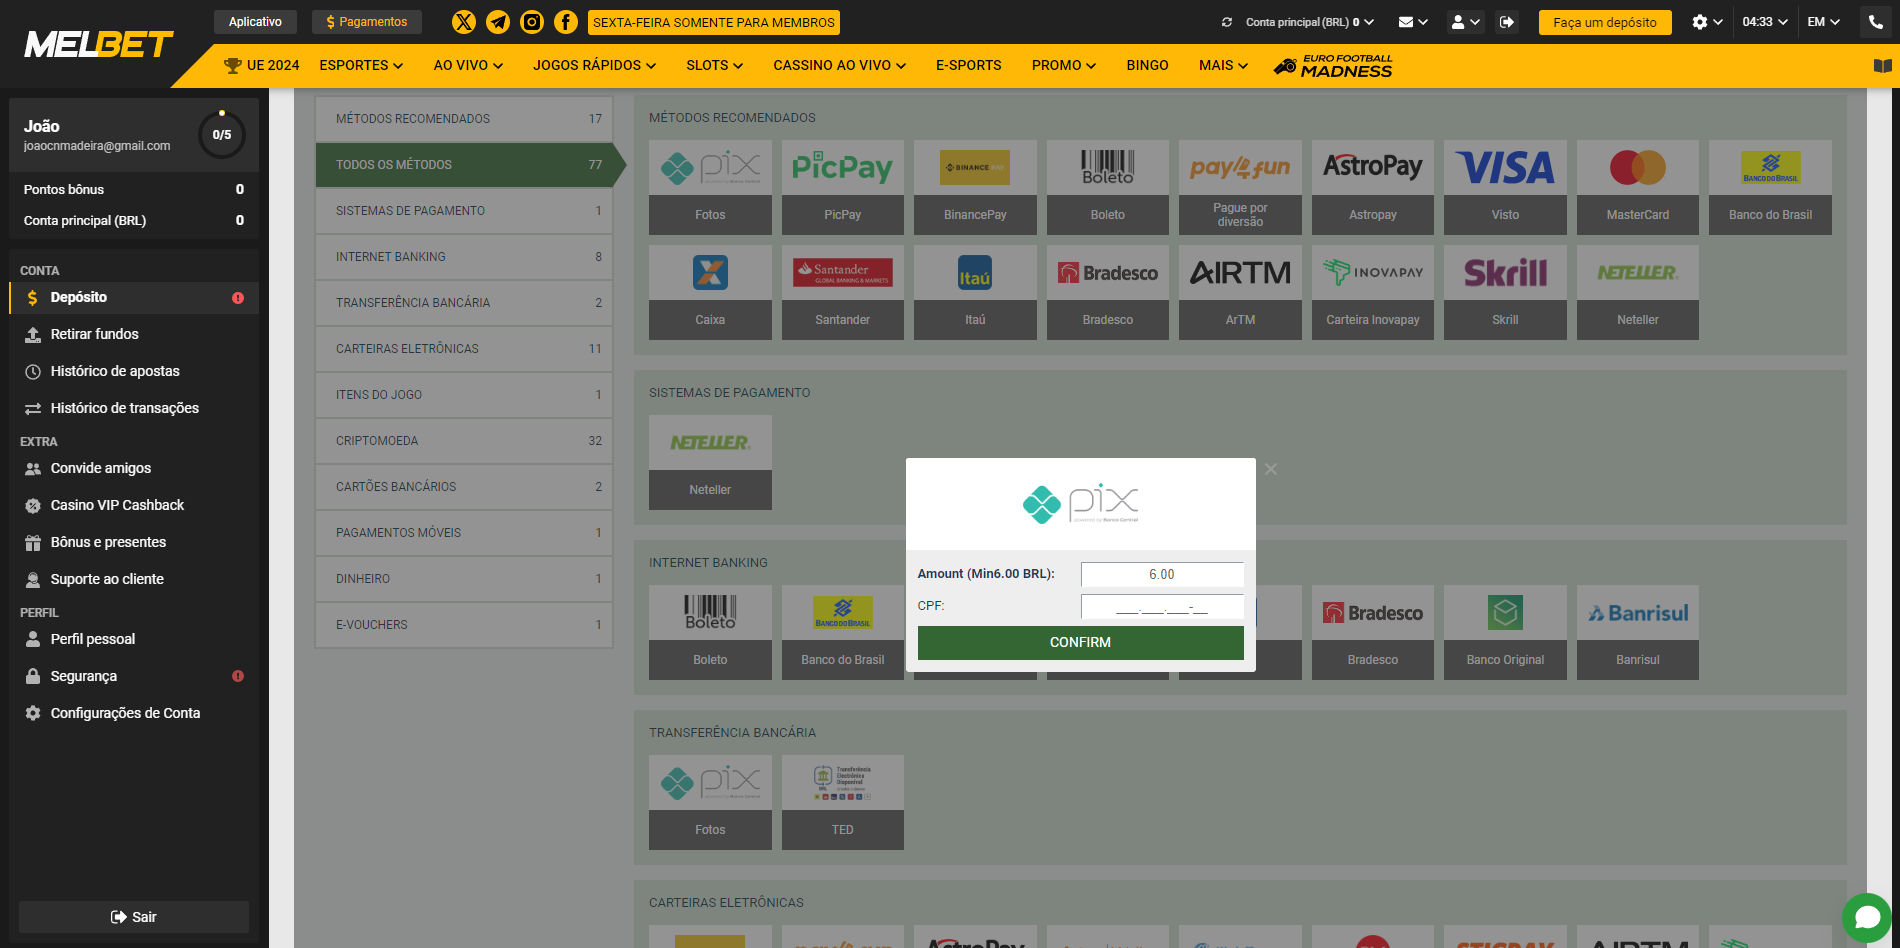Select BinancePay payment method

coord(975,187)
